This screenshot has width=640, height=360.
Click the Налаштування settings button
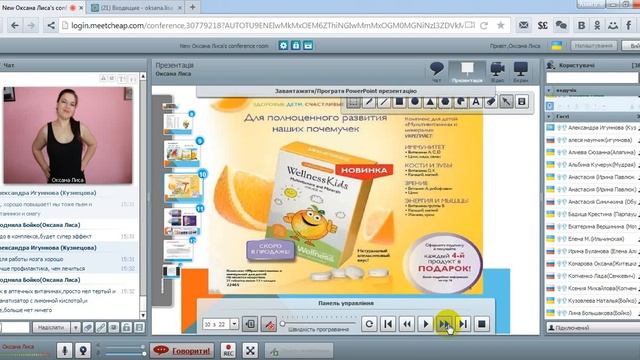click(593, 46)
